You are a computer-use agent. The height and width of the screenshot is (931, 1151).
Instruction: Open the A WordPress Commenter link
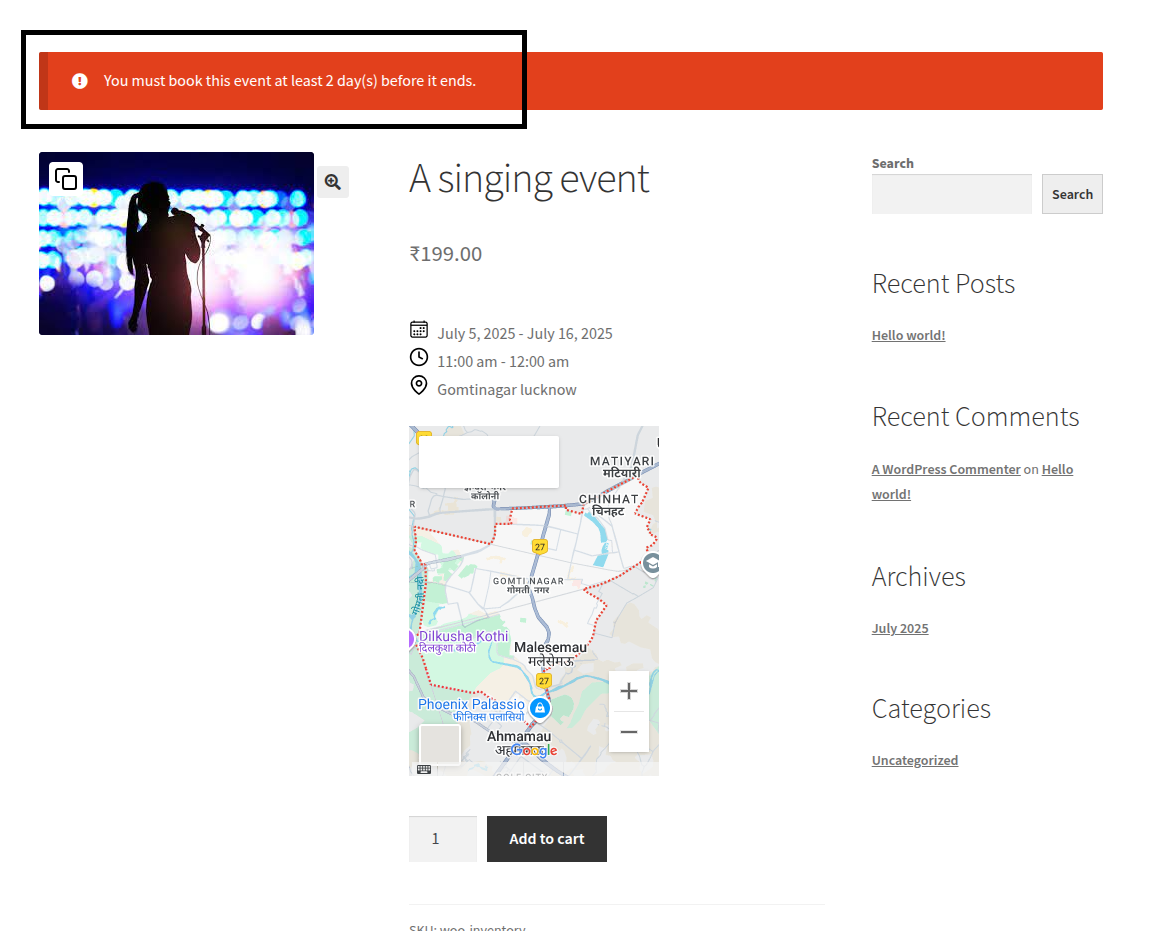click(x=945, y=469)
